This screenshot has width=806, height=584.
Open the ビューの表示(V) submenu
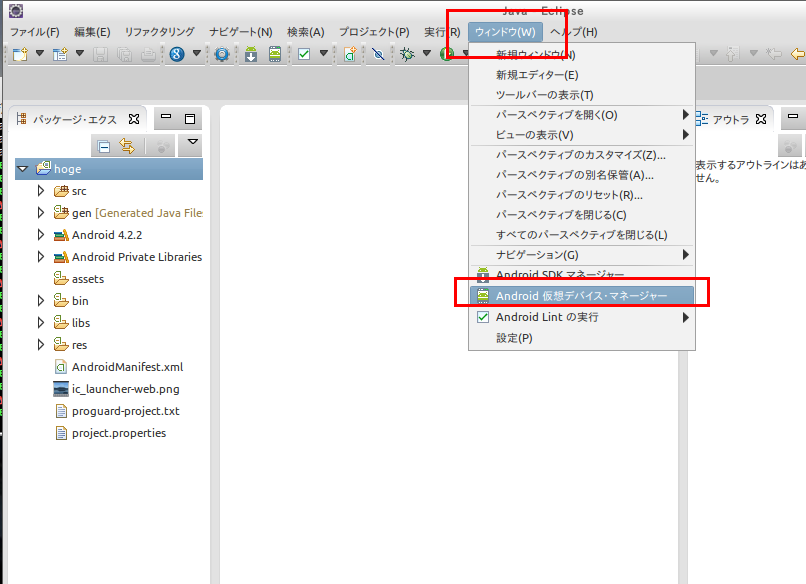[582, 135]
